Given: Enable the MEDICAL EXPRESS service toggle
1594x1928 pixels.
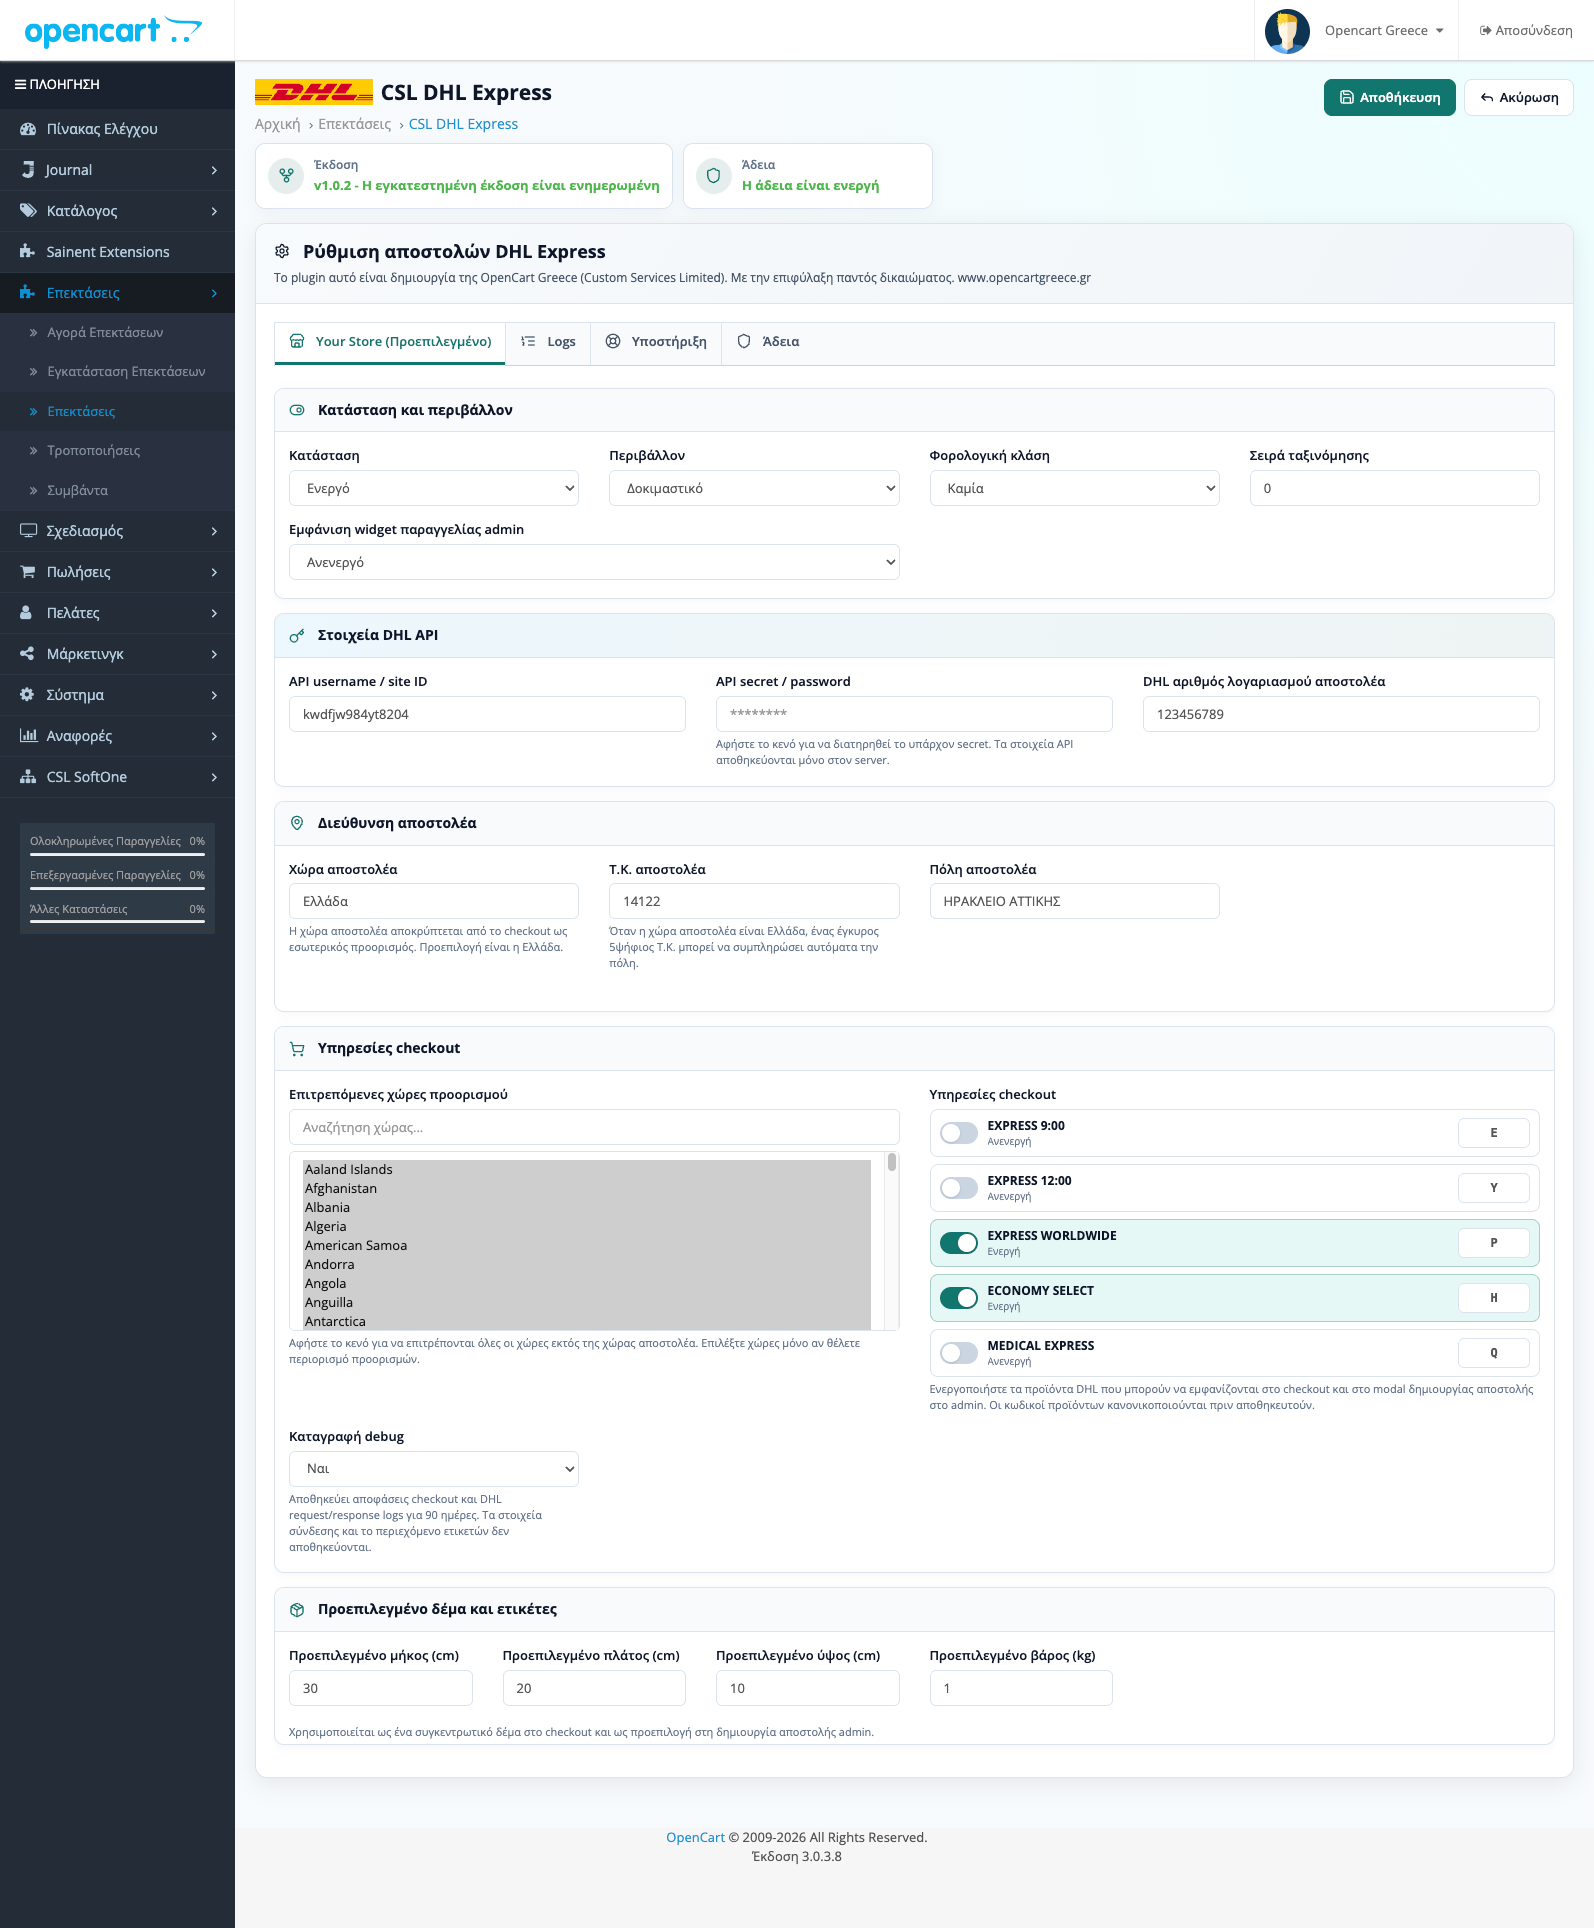Looking at the screenshot, I should click(959, 1353).
